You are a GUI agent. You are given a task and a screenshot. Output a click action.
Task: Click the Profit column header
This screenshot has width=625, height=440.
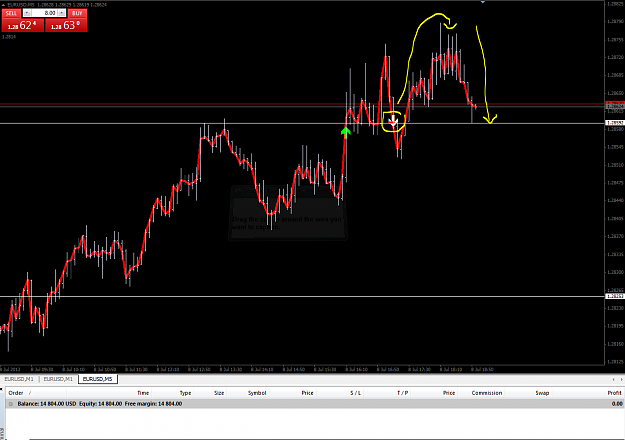615,393
